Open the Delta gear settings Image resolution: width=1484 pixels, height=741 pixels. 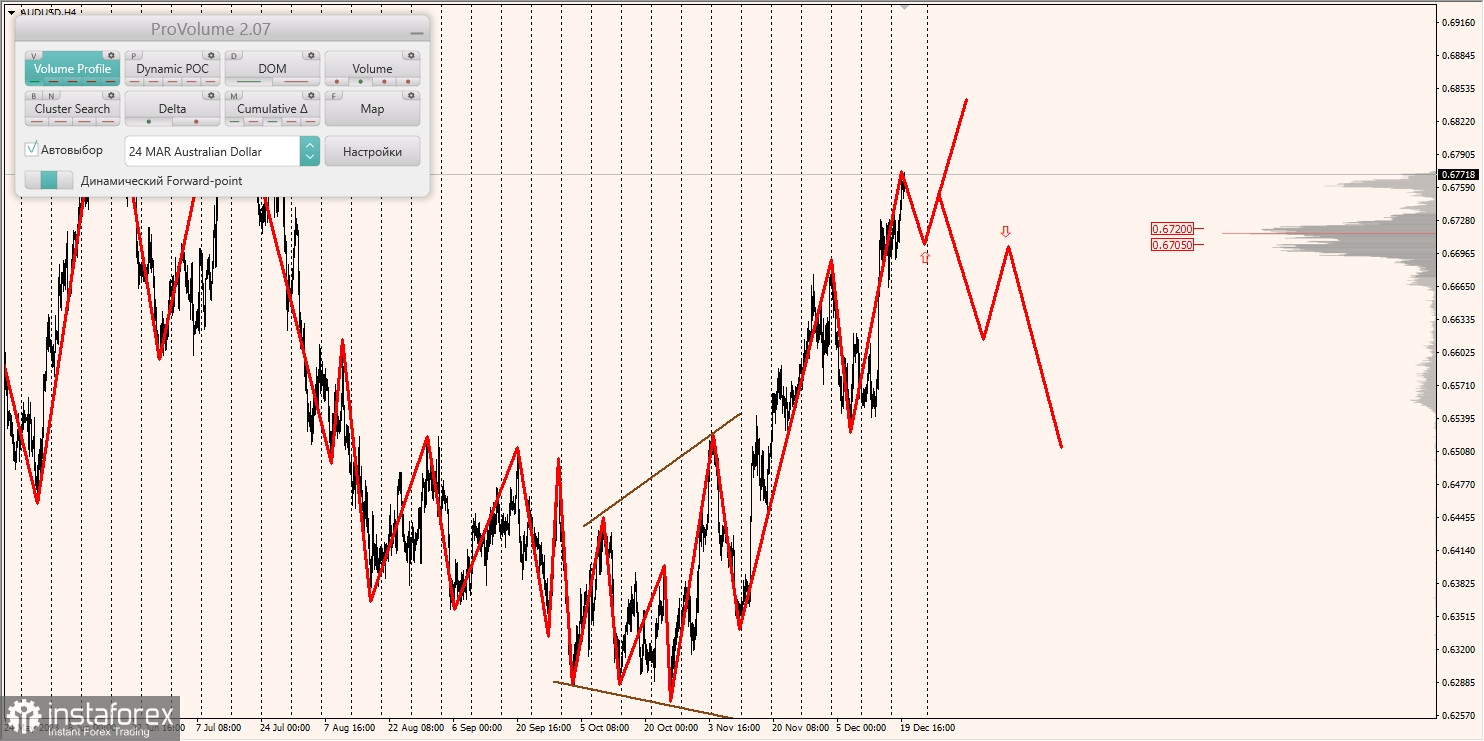(211, 95)
